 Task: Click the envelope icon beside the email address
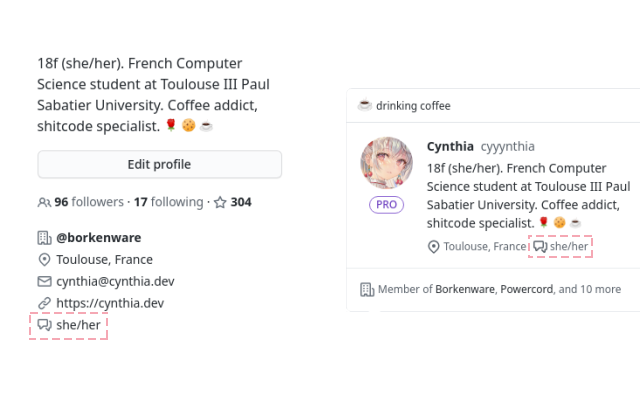pyautogui.click(x=44, y=281)
